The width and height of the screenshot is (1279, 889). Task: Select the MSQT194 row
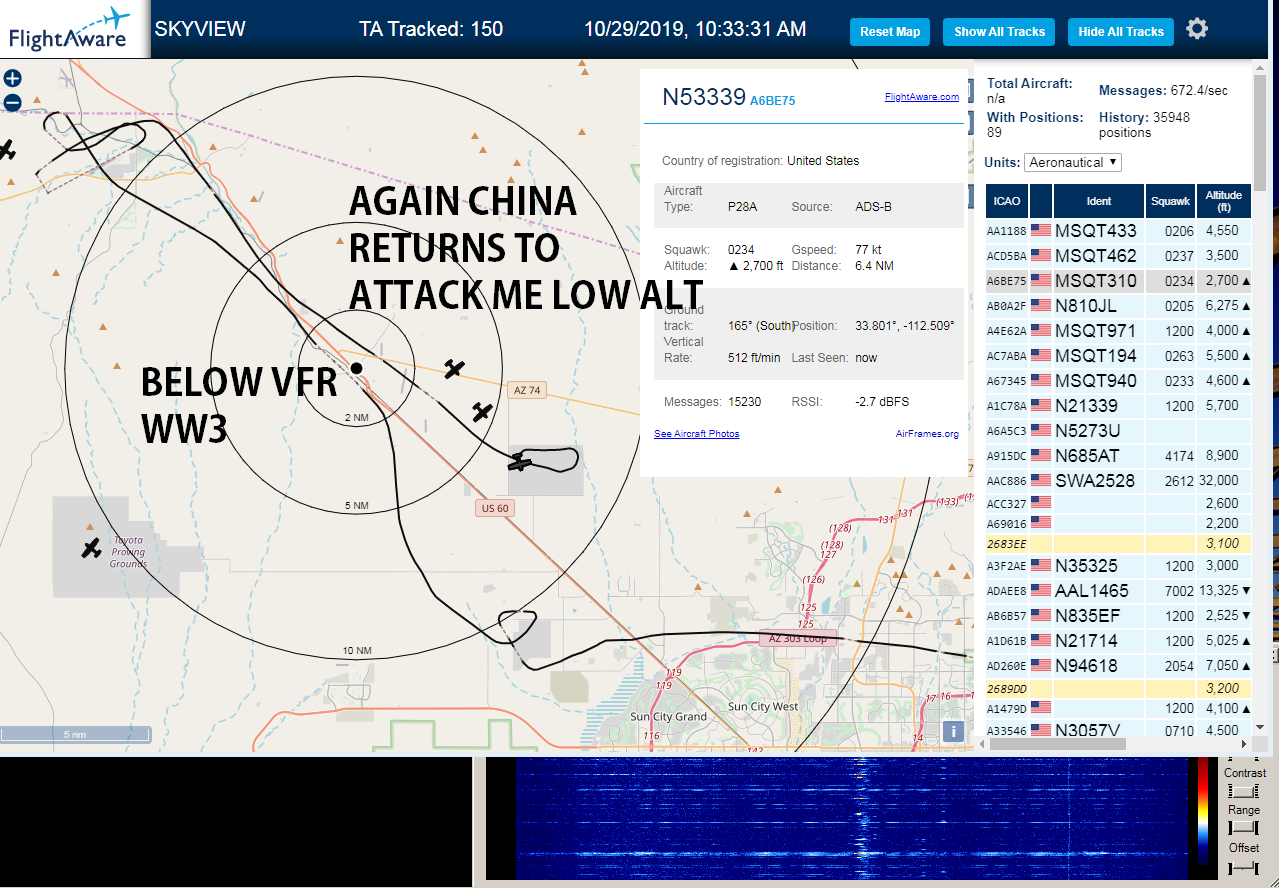1118,356
